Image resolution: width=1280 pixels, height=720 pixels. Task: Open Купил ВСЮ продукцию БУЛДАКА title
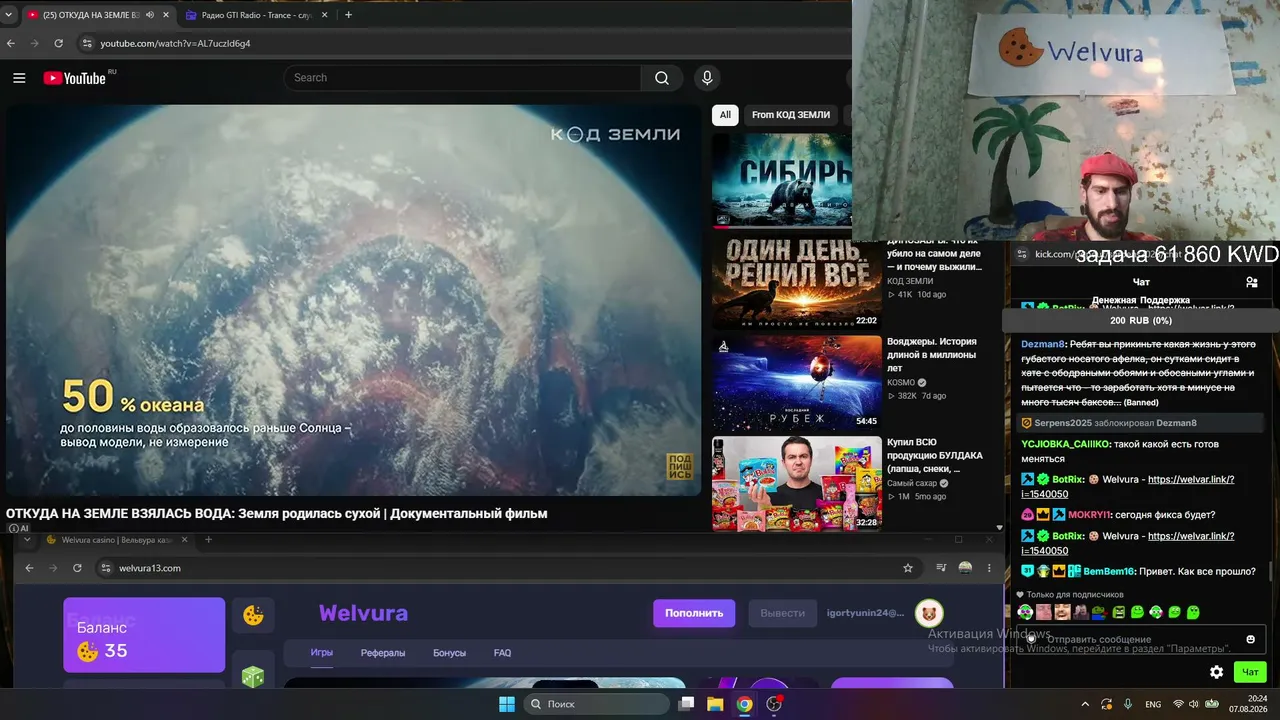[x=935, y=455]
